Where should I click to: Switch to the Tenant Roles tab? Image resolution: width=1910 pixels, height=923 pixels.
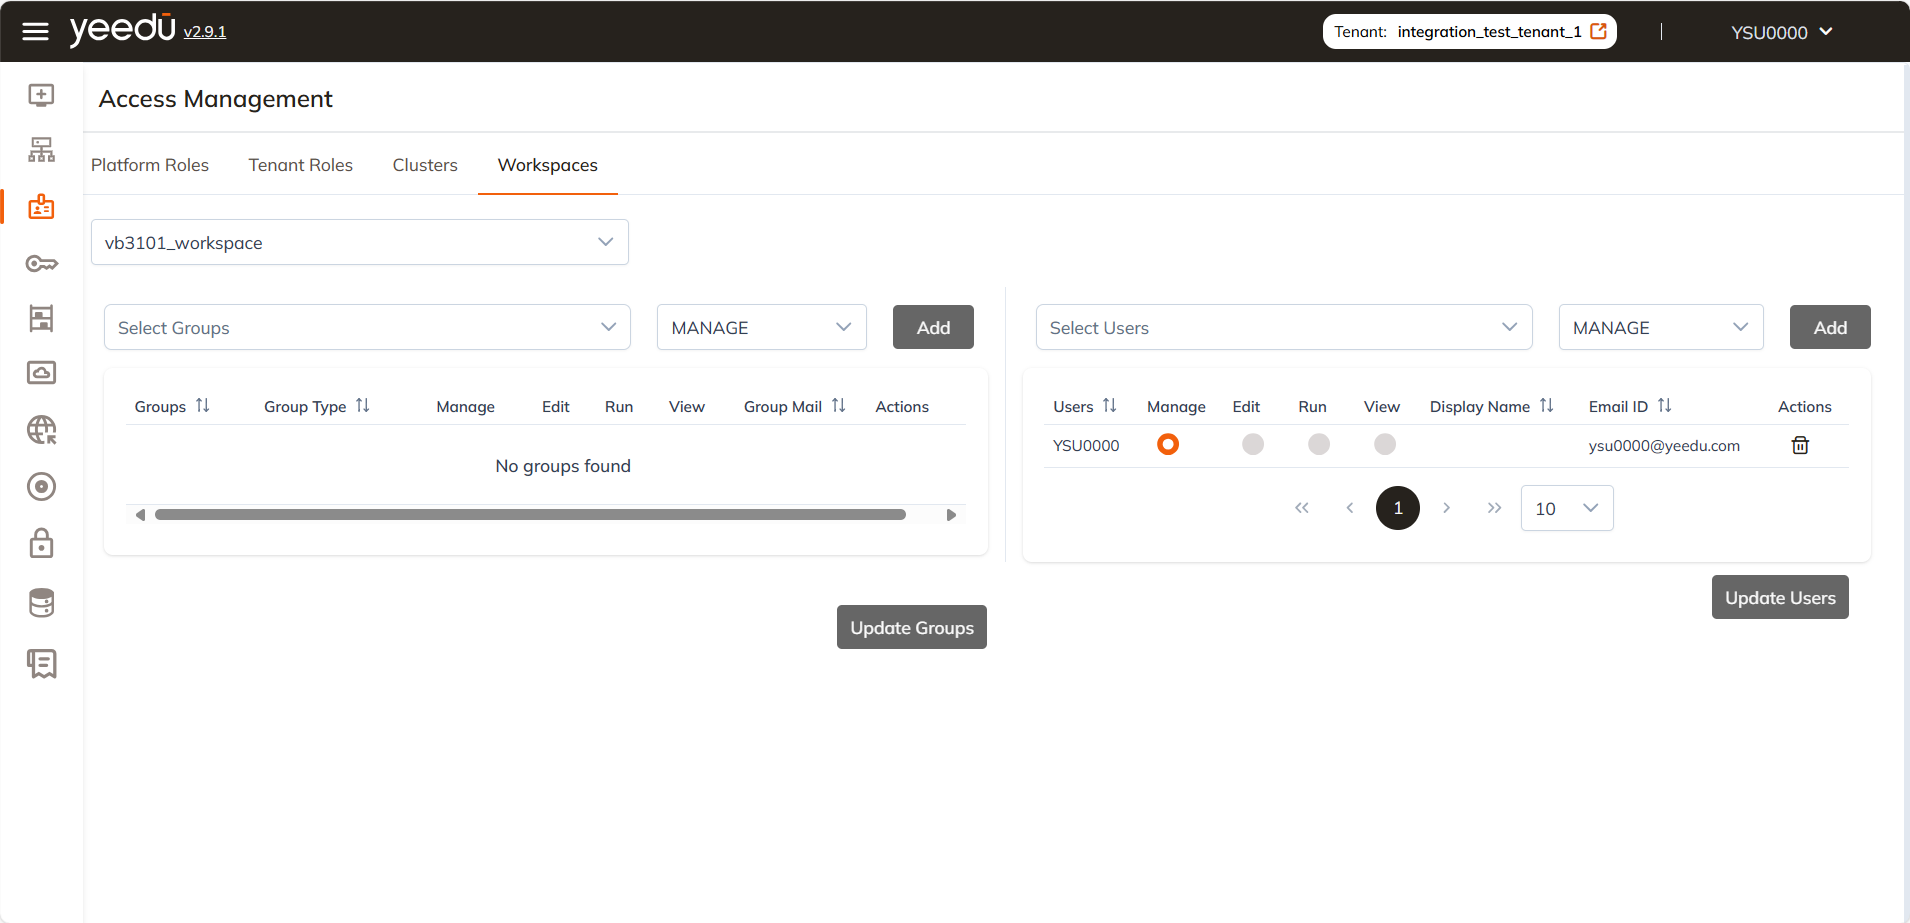[x=300, y=164]
